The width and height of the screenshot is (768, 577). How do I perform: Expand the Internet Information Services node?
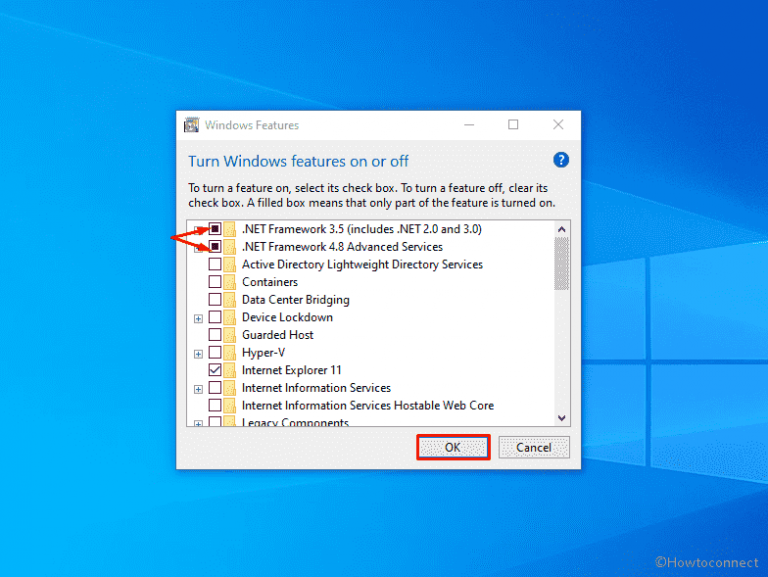198,389
